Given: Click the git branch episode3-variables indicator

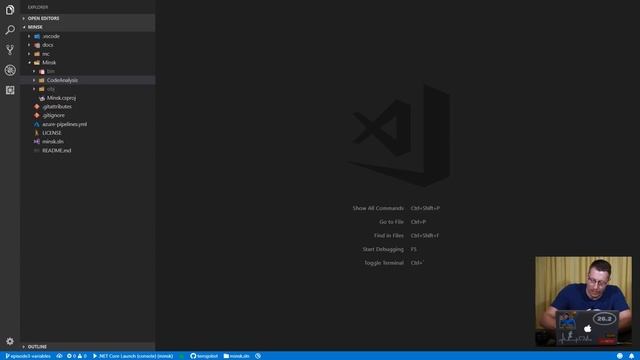Looking at the screenshot, I should [x=28, y=356].
